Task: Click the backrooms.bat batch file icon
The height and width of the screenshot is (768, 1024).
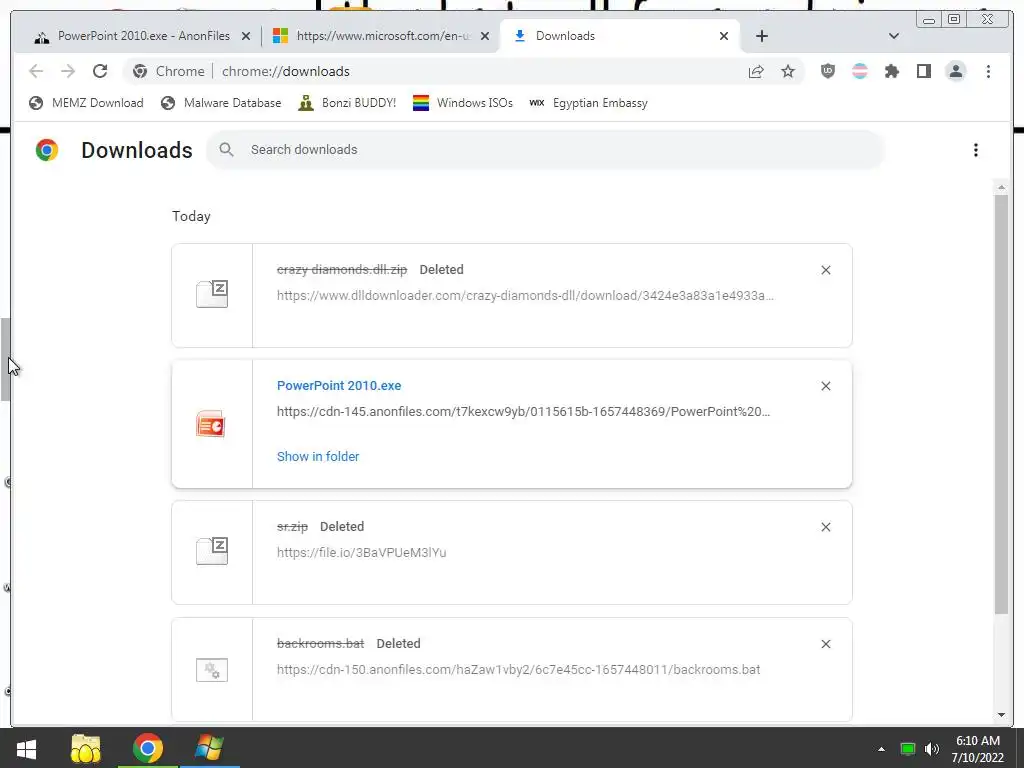Action: click(x=212, y=670)
